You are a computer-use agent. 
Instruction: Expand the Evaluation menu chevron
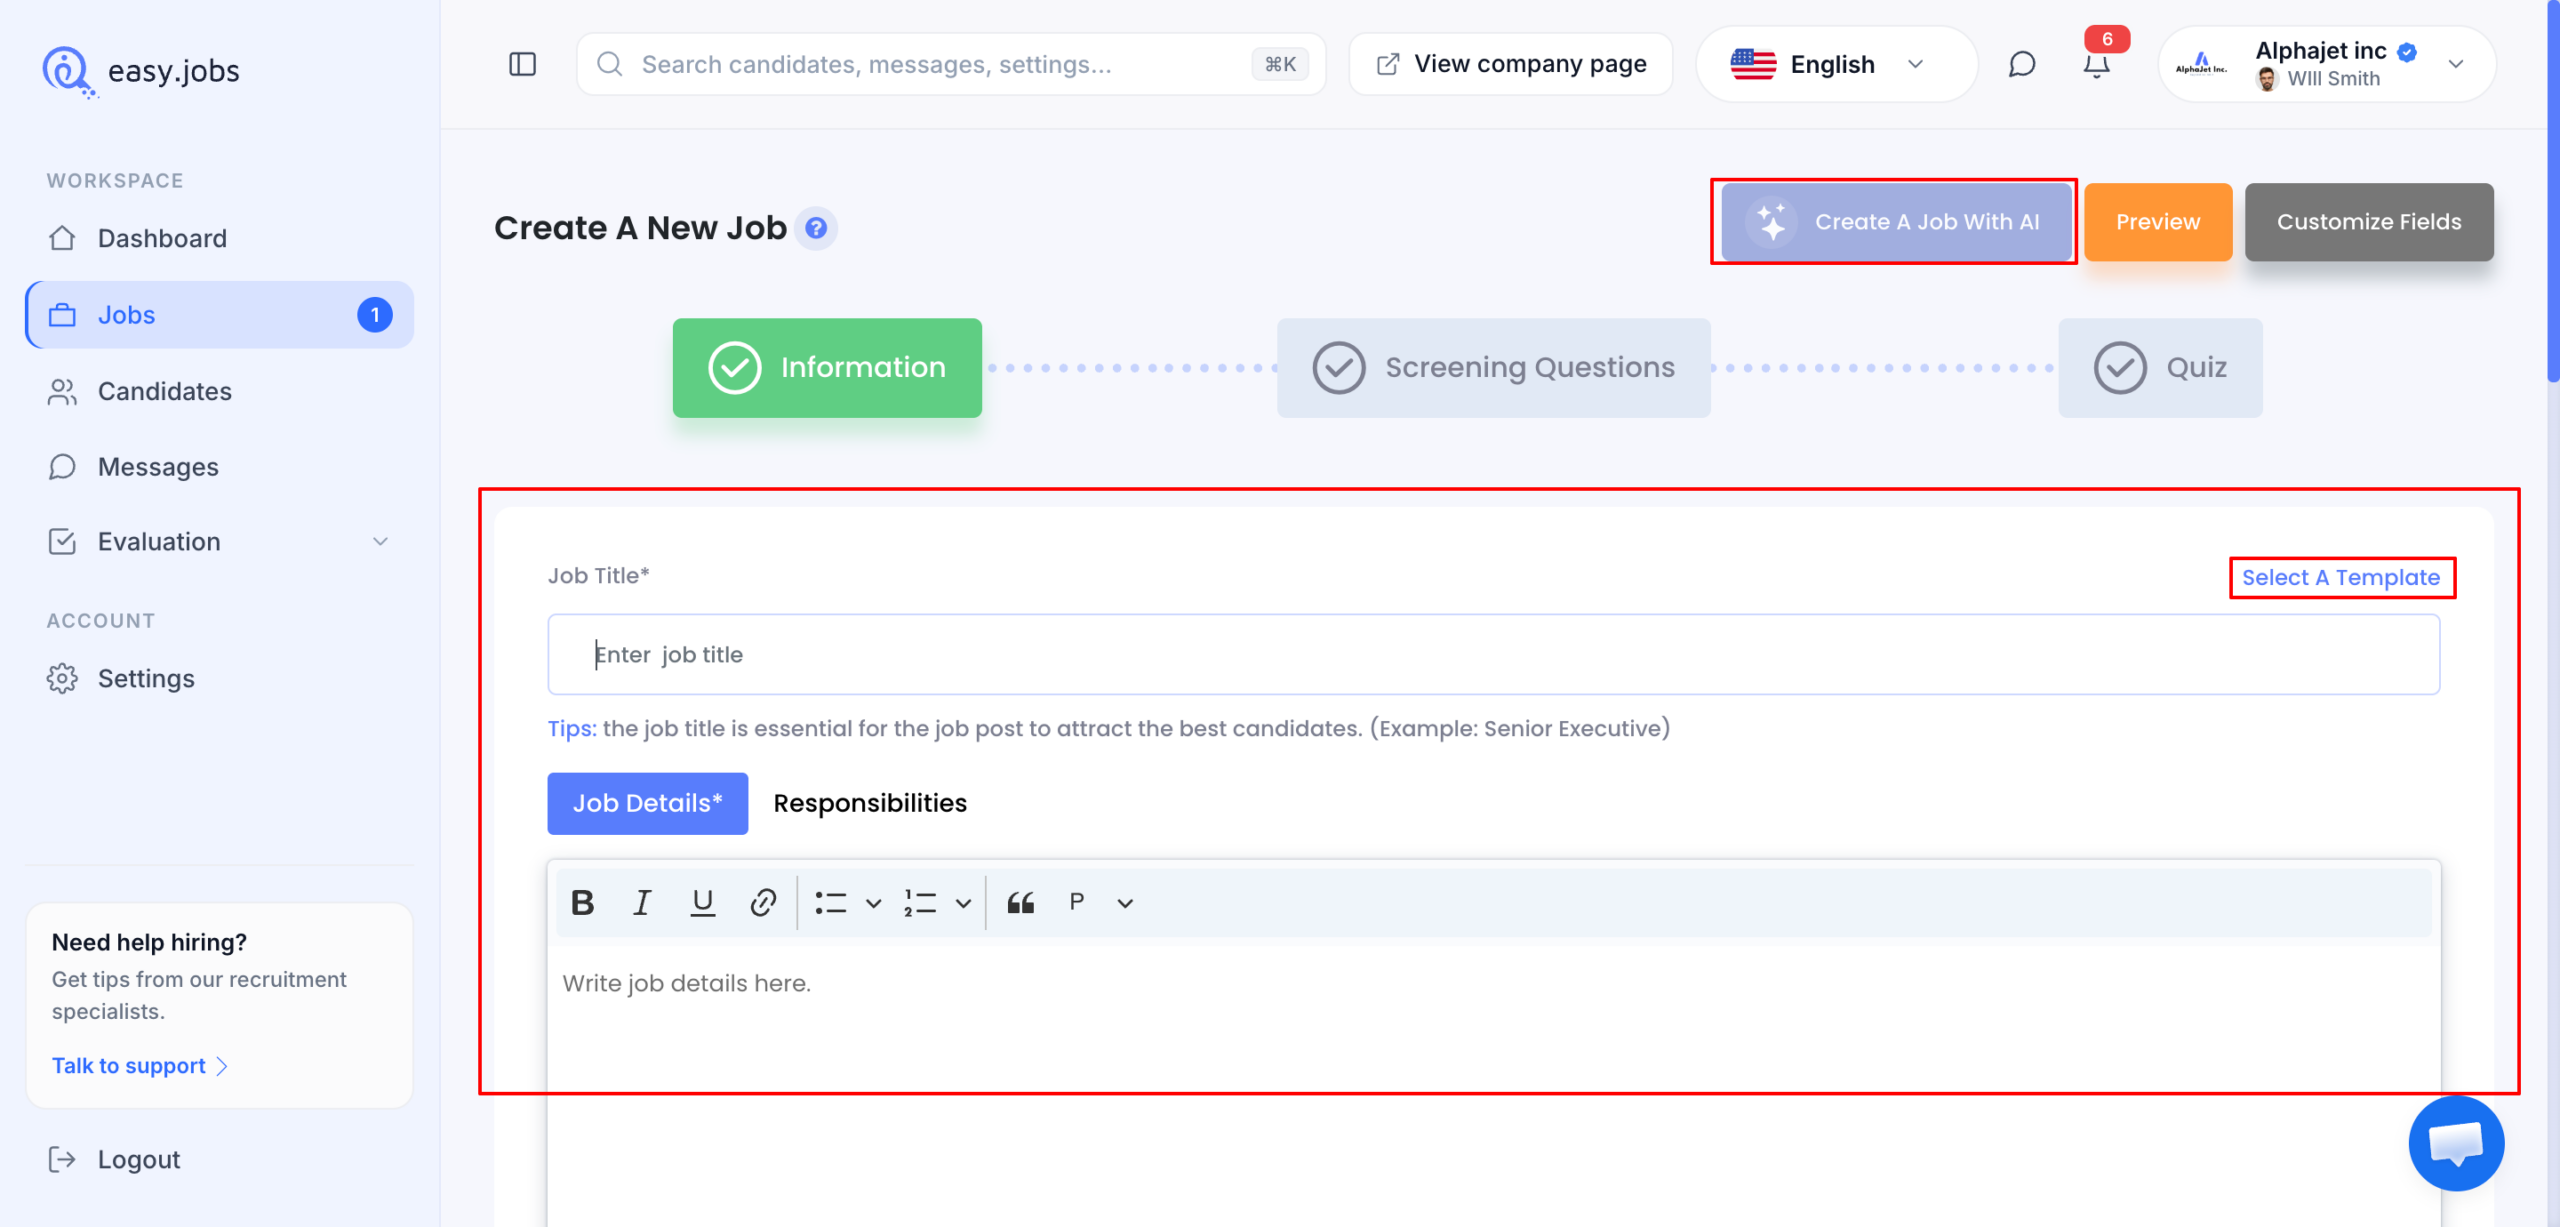(x=380, y=541)
